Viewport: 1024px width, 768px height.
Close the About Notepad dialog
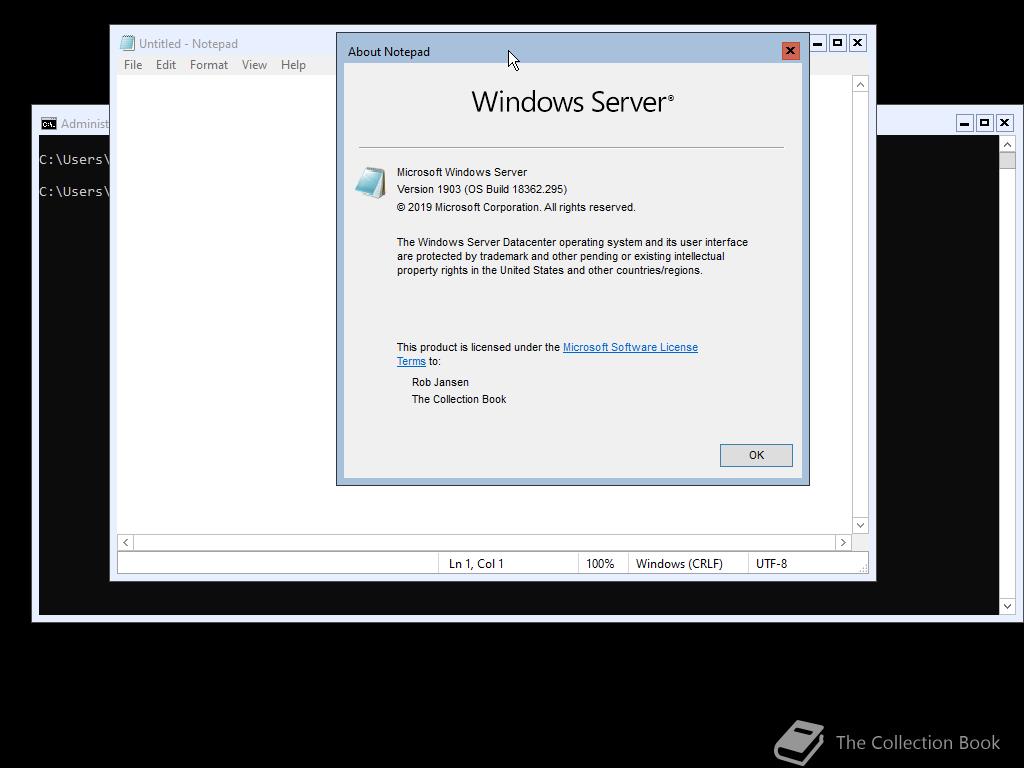pos(790,51)
